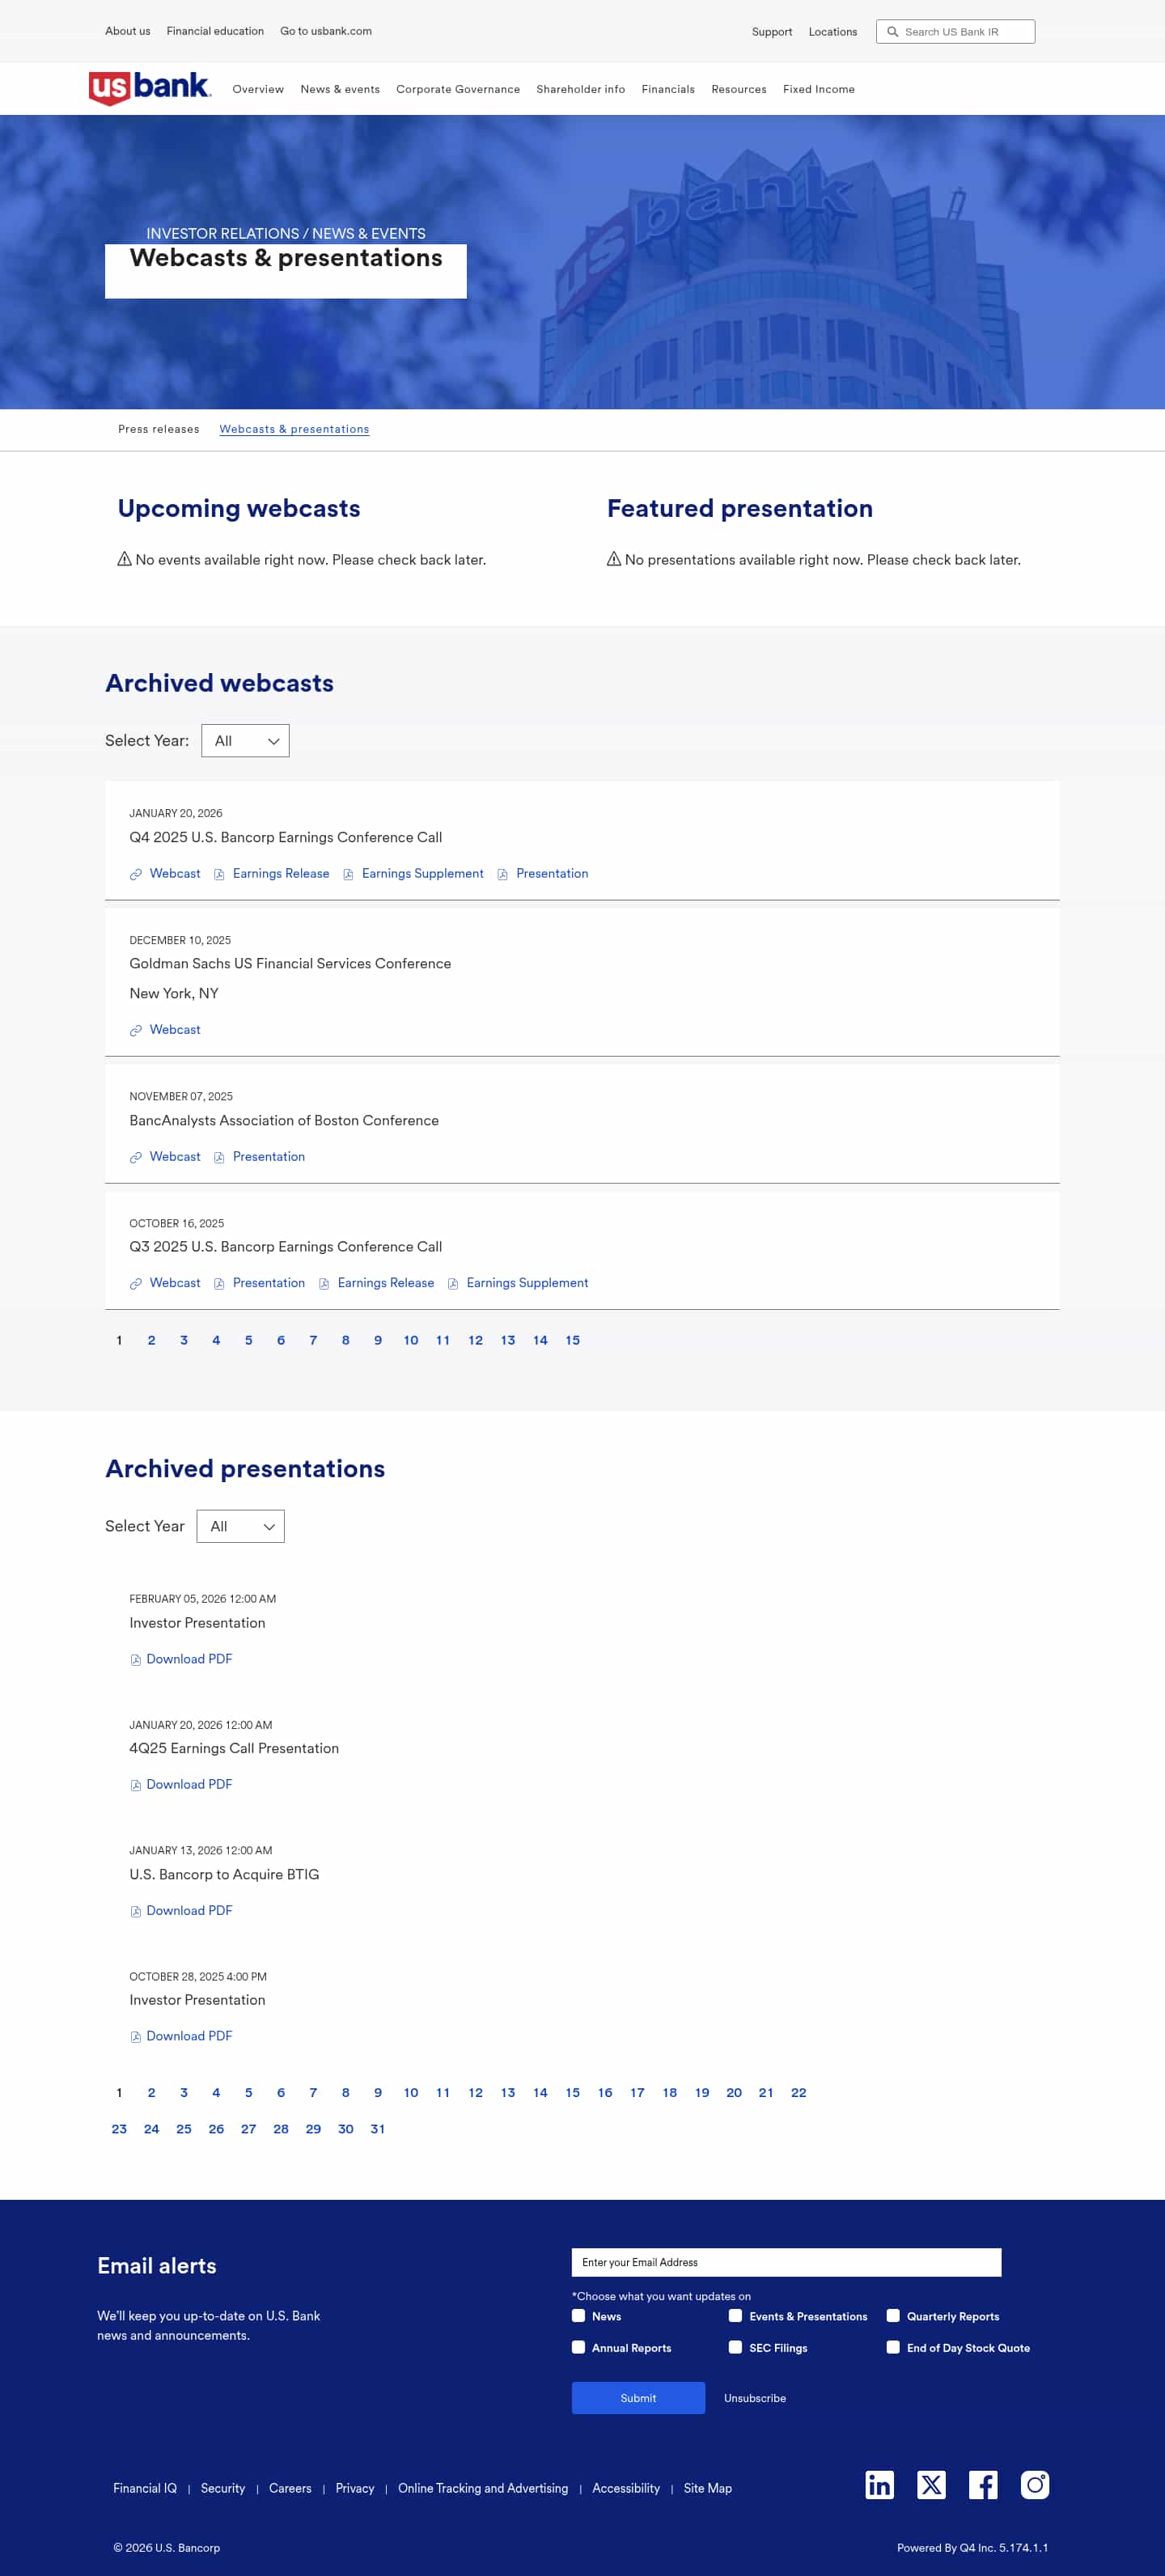
Task: Click PDF icon beside 4Q25 Earnings Call download
Action: coord(136,1785)
